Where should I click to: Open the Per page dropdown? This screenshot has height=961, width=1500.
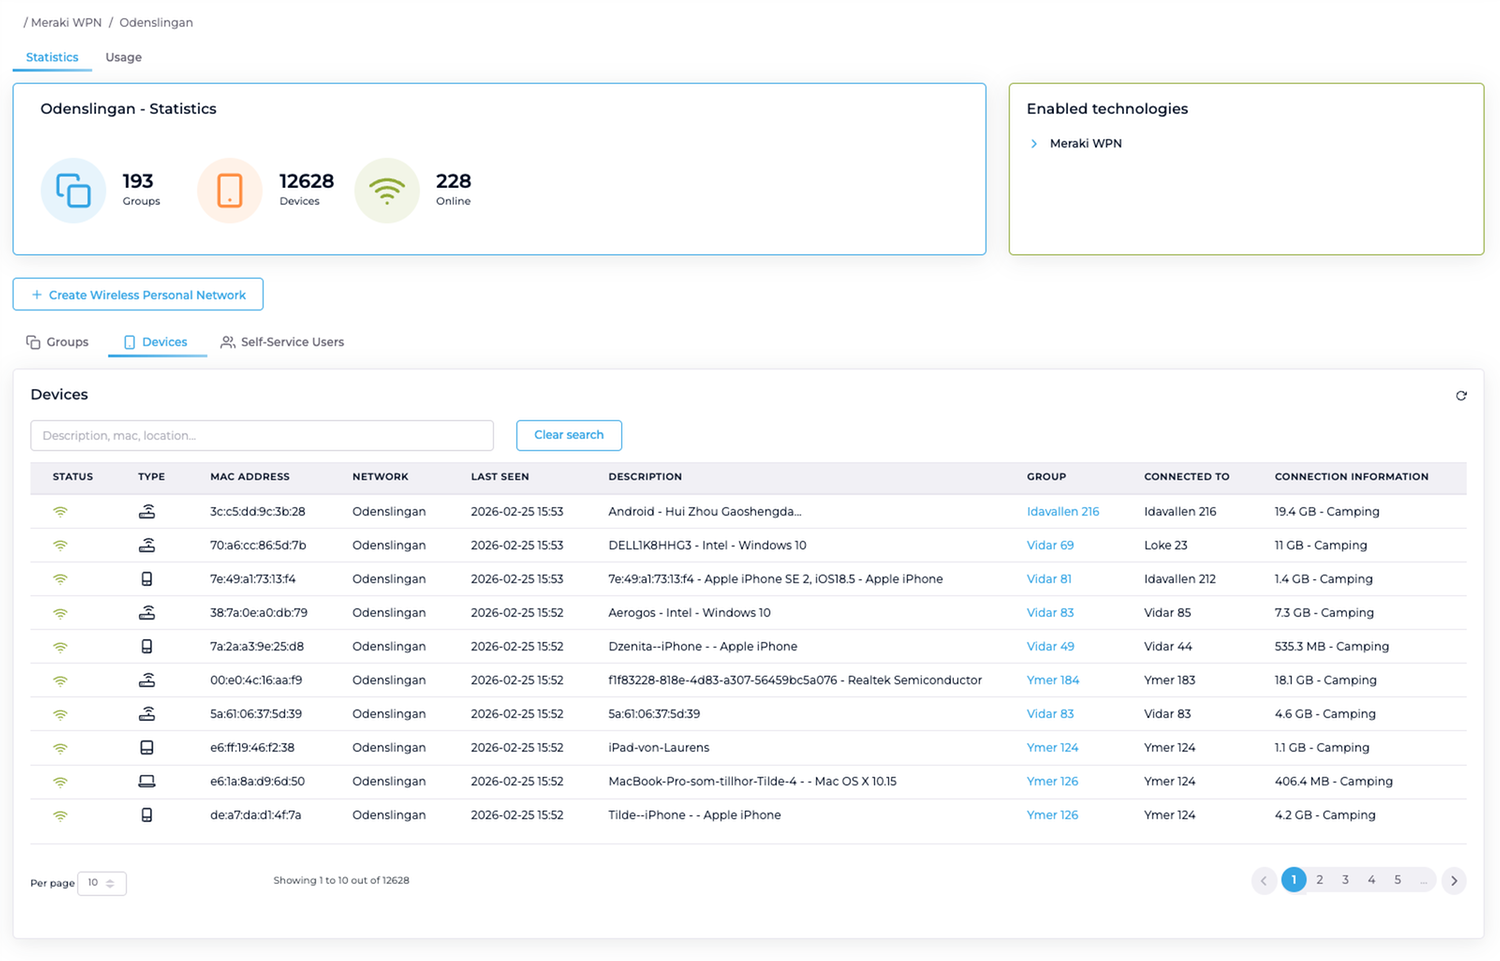tap(102, 883)
